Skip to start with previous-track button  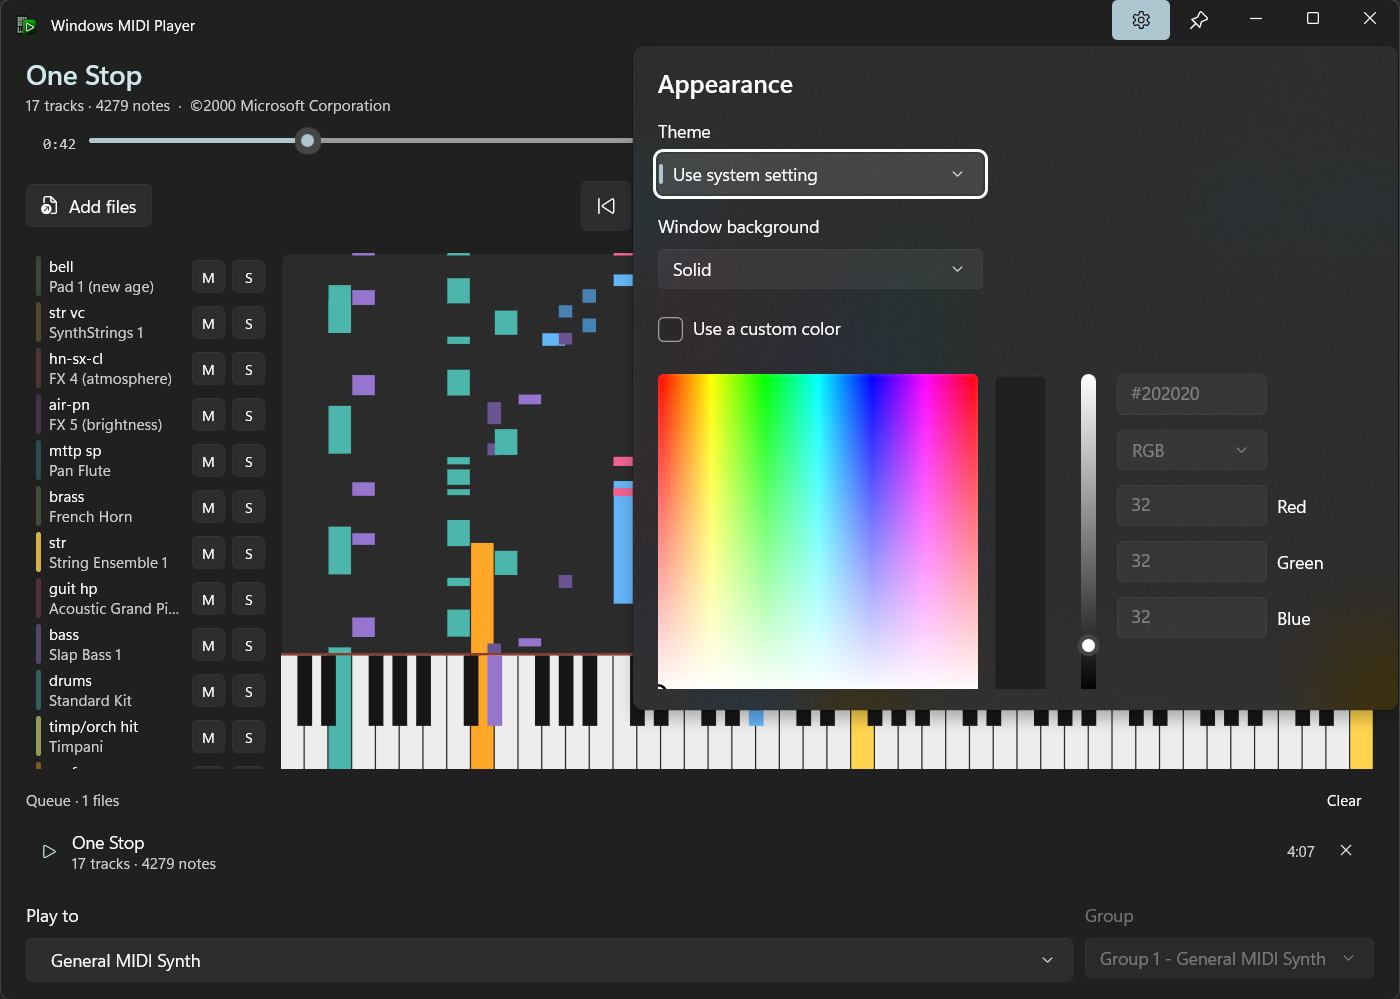tap(606, 206)
